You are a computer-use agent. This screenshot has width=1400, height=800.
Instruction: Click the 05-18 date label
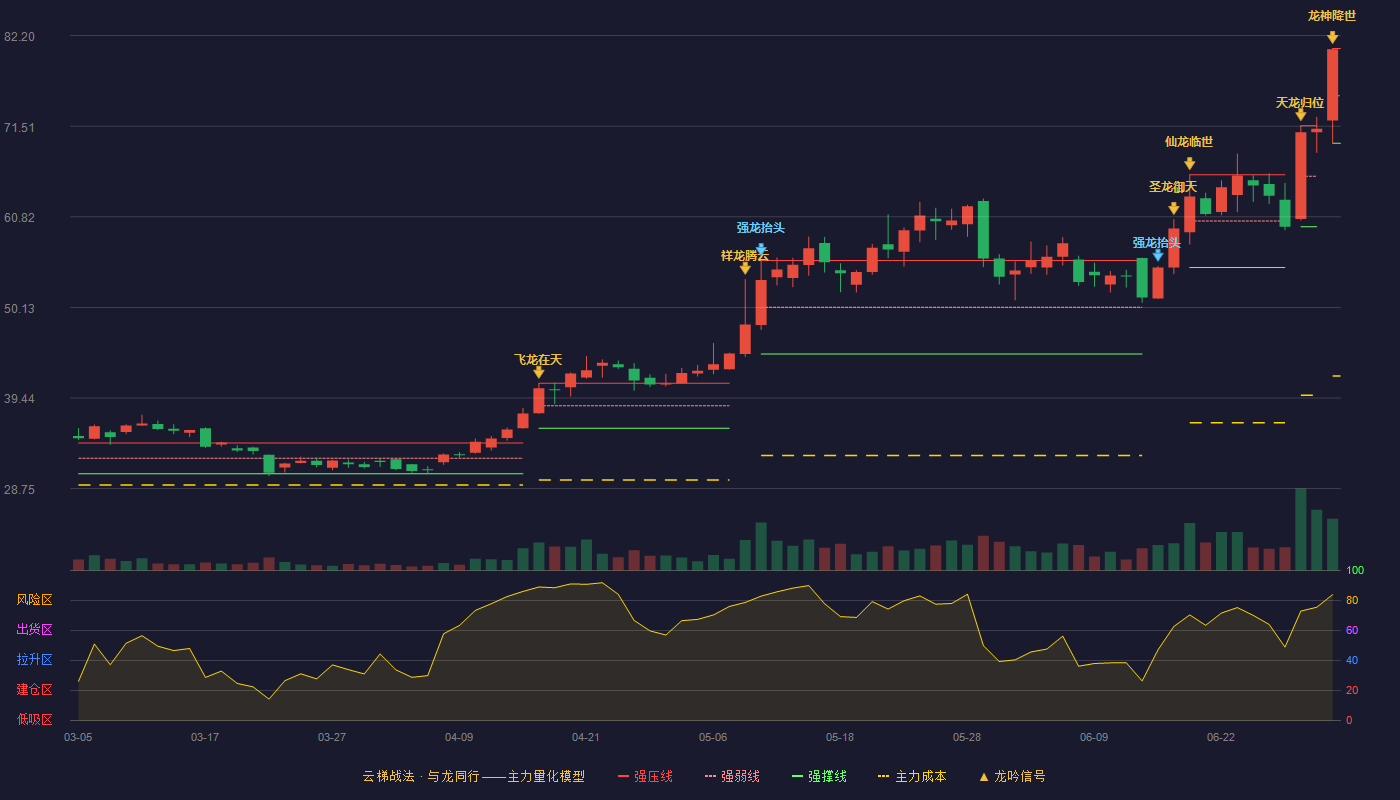coord(840,737)
